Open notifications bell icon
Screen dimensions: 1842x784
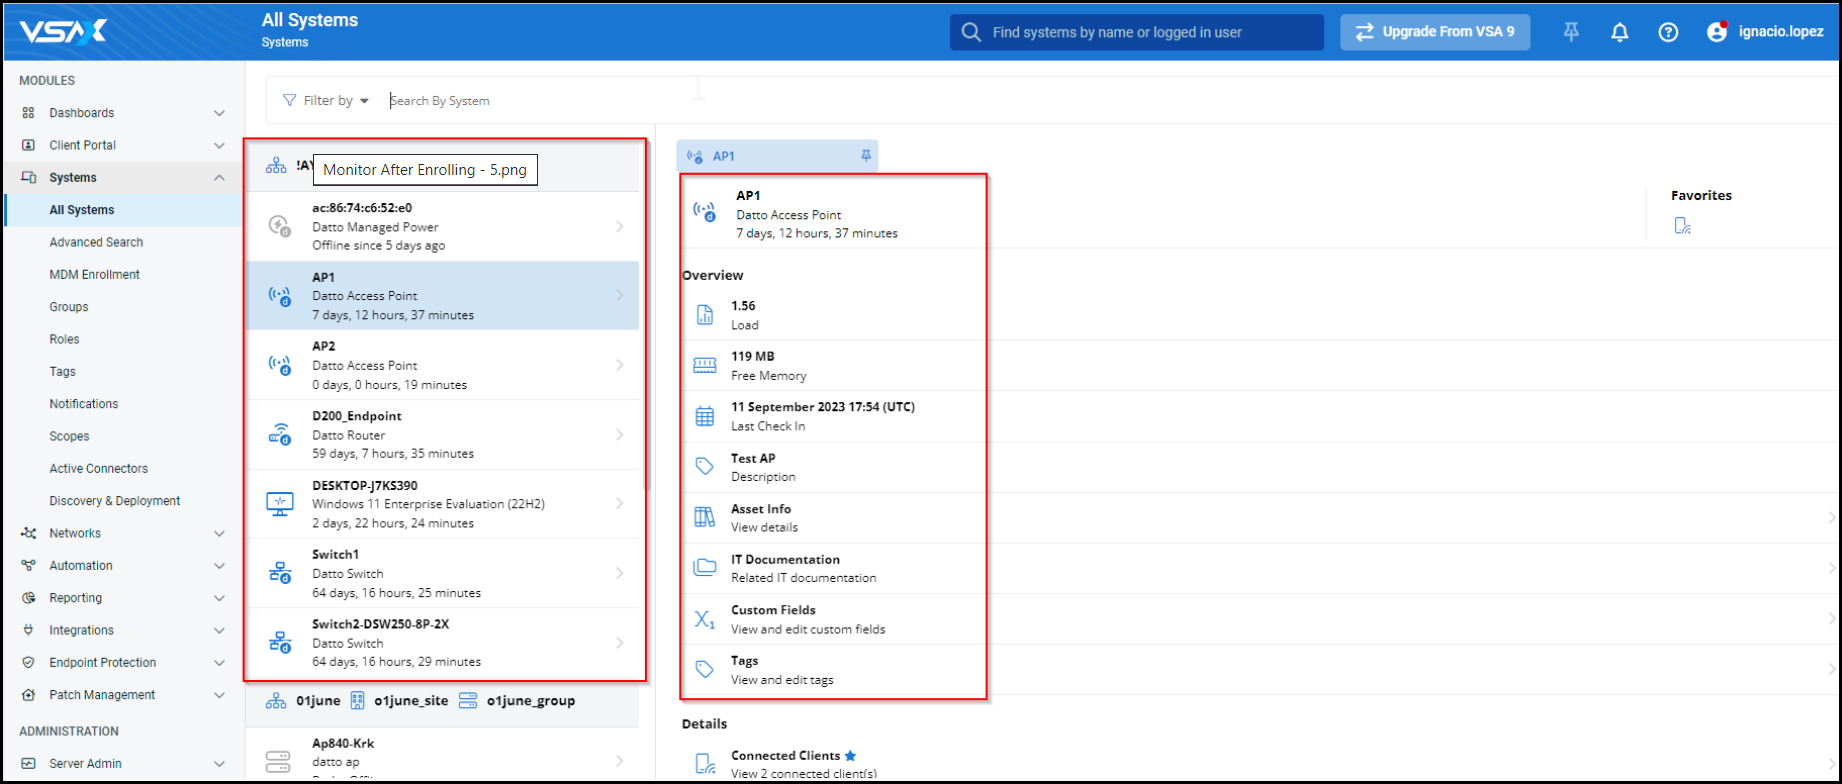(1620, 32)
